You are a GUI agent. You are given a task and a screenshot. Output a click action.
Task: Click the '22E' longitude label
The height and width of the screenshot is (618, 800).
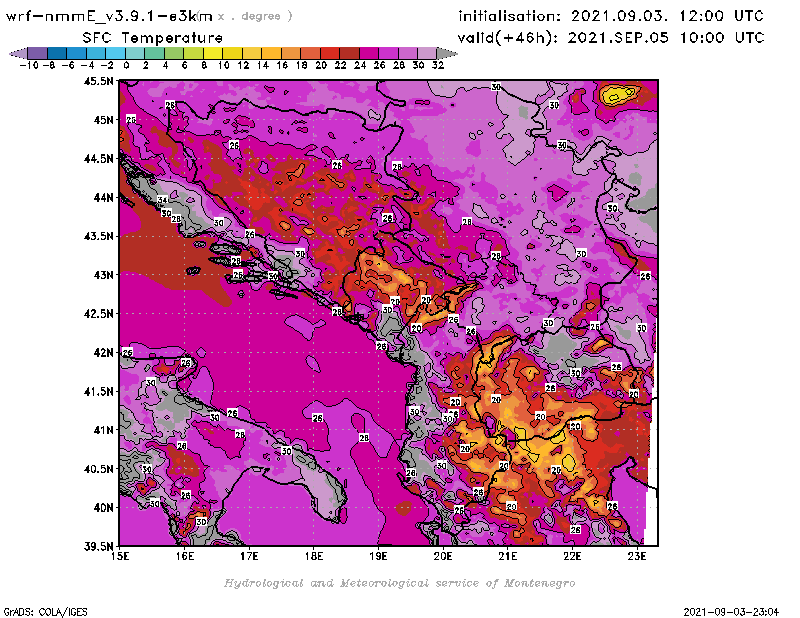pos(572,556)
